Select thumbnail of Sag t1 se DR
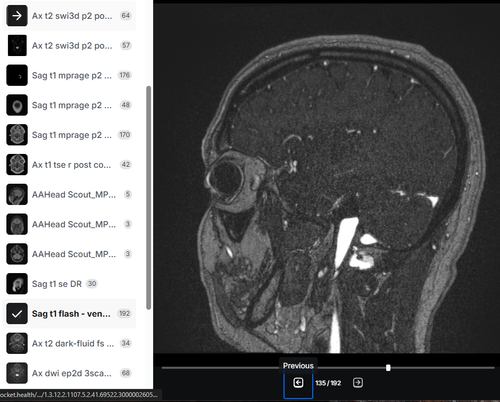 click(x=17, y=284)
